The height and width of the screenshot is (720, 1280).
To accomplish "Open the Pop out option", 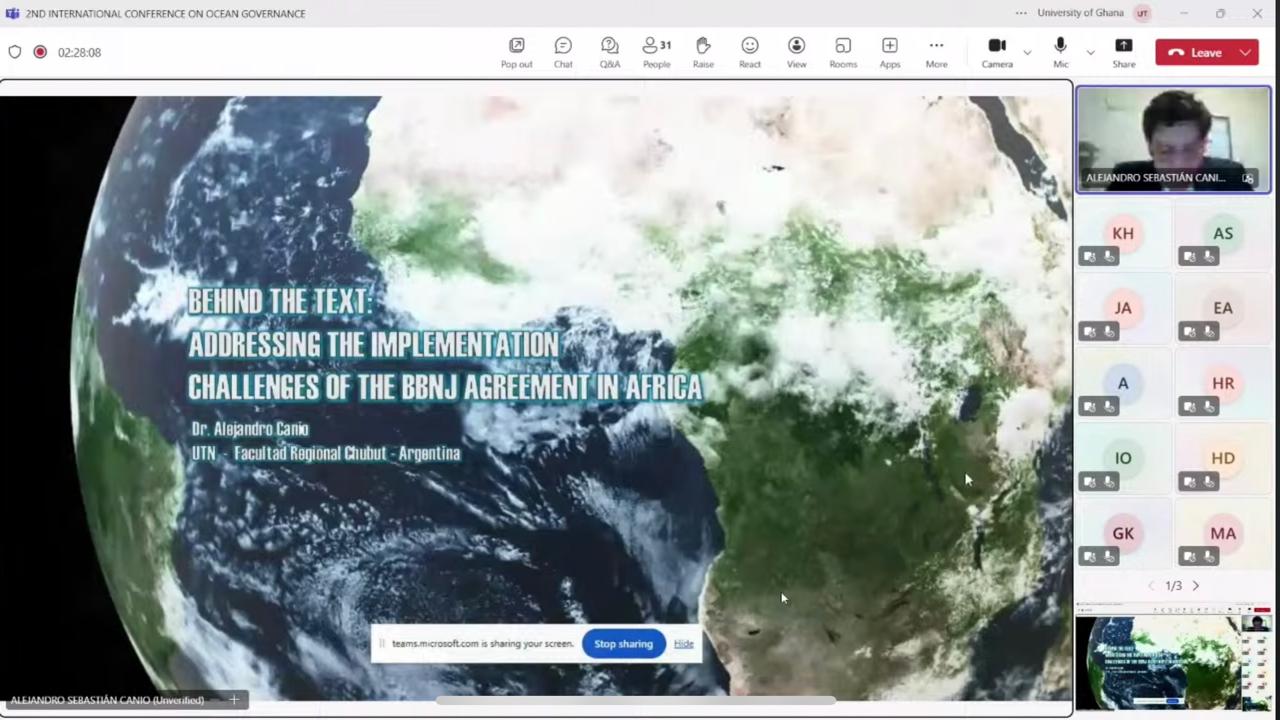I will click(x=516, y=53).
